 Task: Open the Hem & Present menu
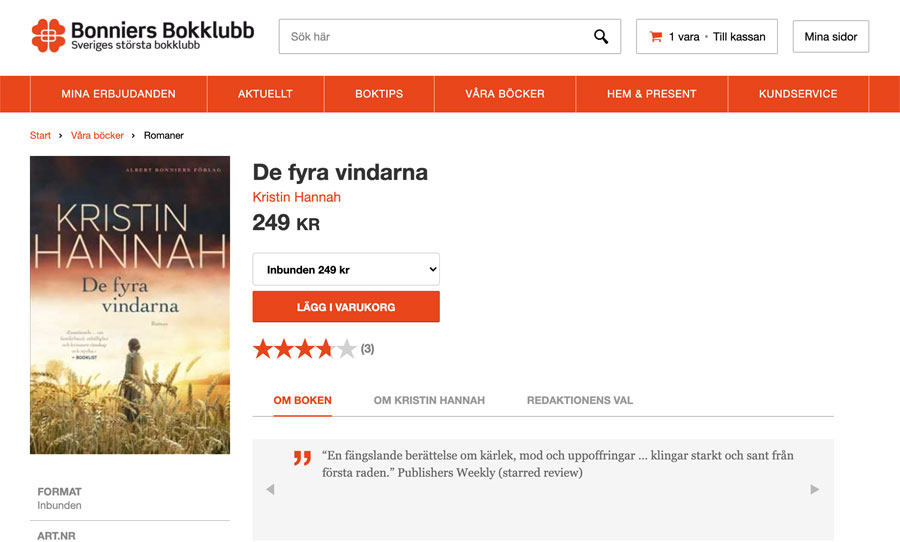tap(651, 94)
